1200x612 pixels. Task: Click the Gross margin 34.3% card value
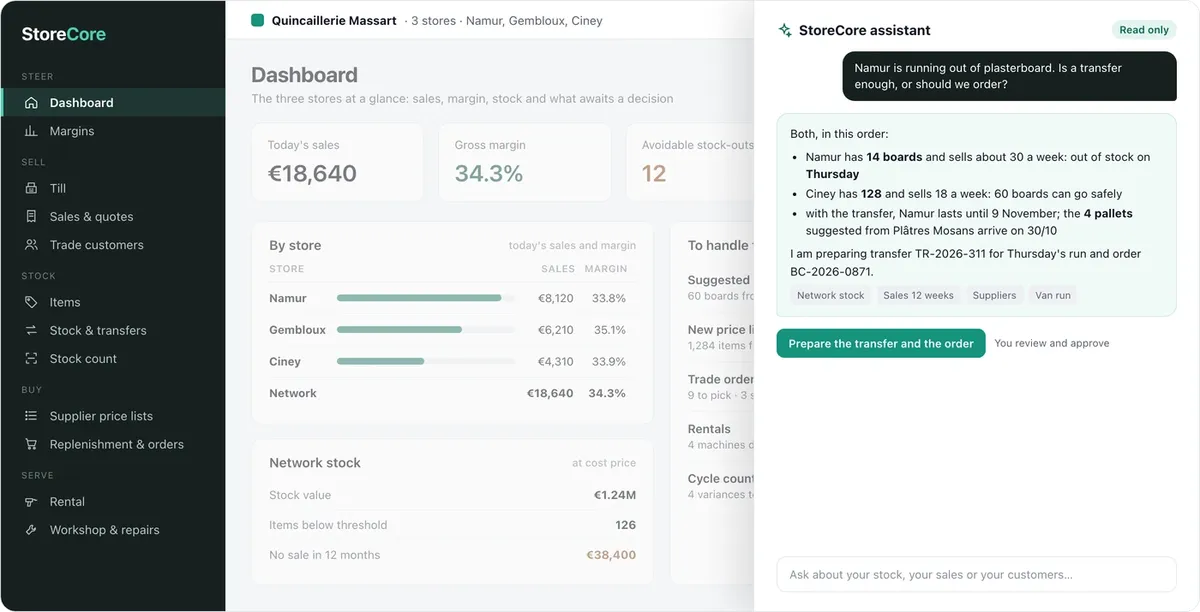[489, 173]
